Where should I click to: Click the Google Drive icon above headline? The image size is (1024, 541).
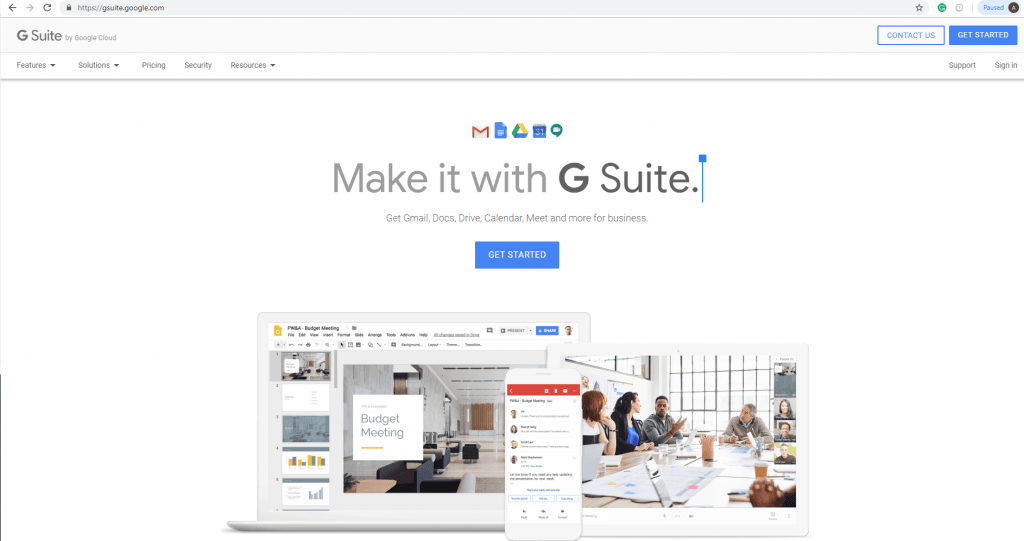click(520, 131)
